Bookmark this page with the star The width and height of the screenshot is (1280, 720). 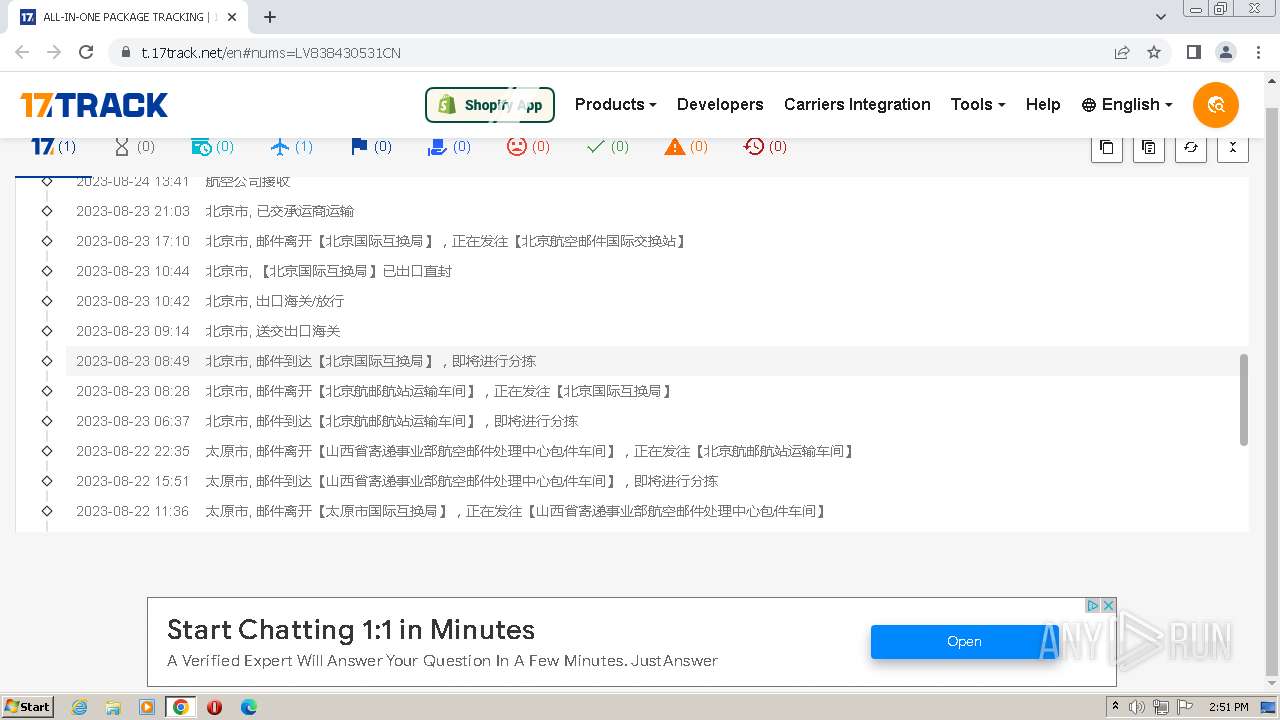pyautogui.click(x=1154, y=53)
